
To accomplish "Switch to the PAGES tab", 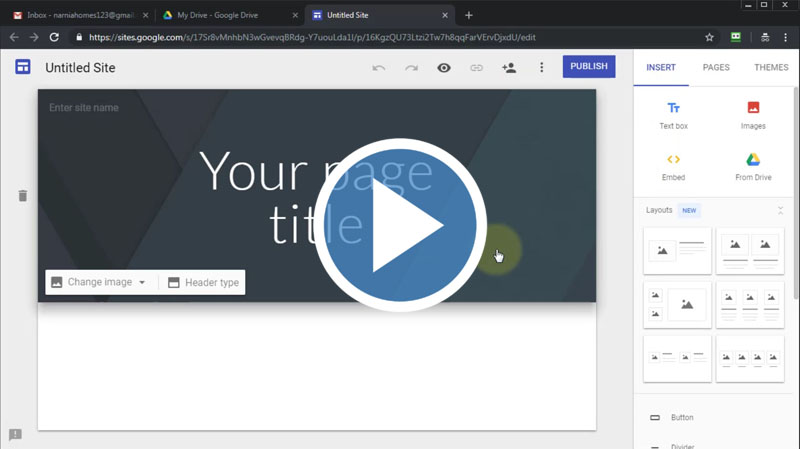I will 716,68.
